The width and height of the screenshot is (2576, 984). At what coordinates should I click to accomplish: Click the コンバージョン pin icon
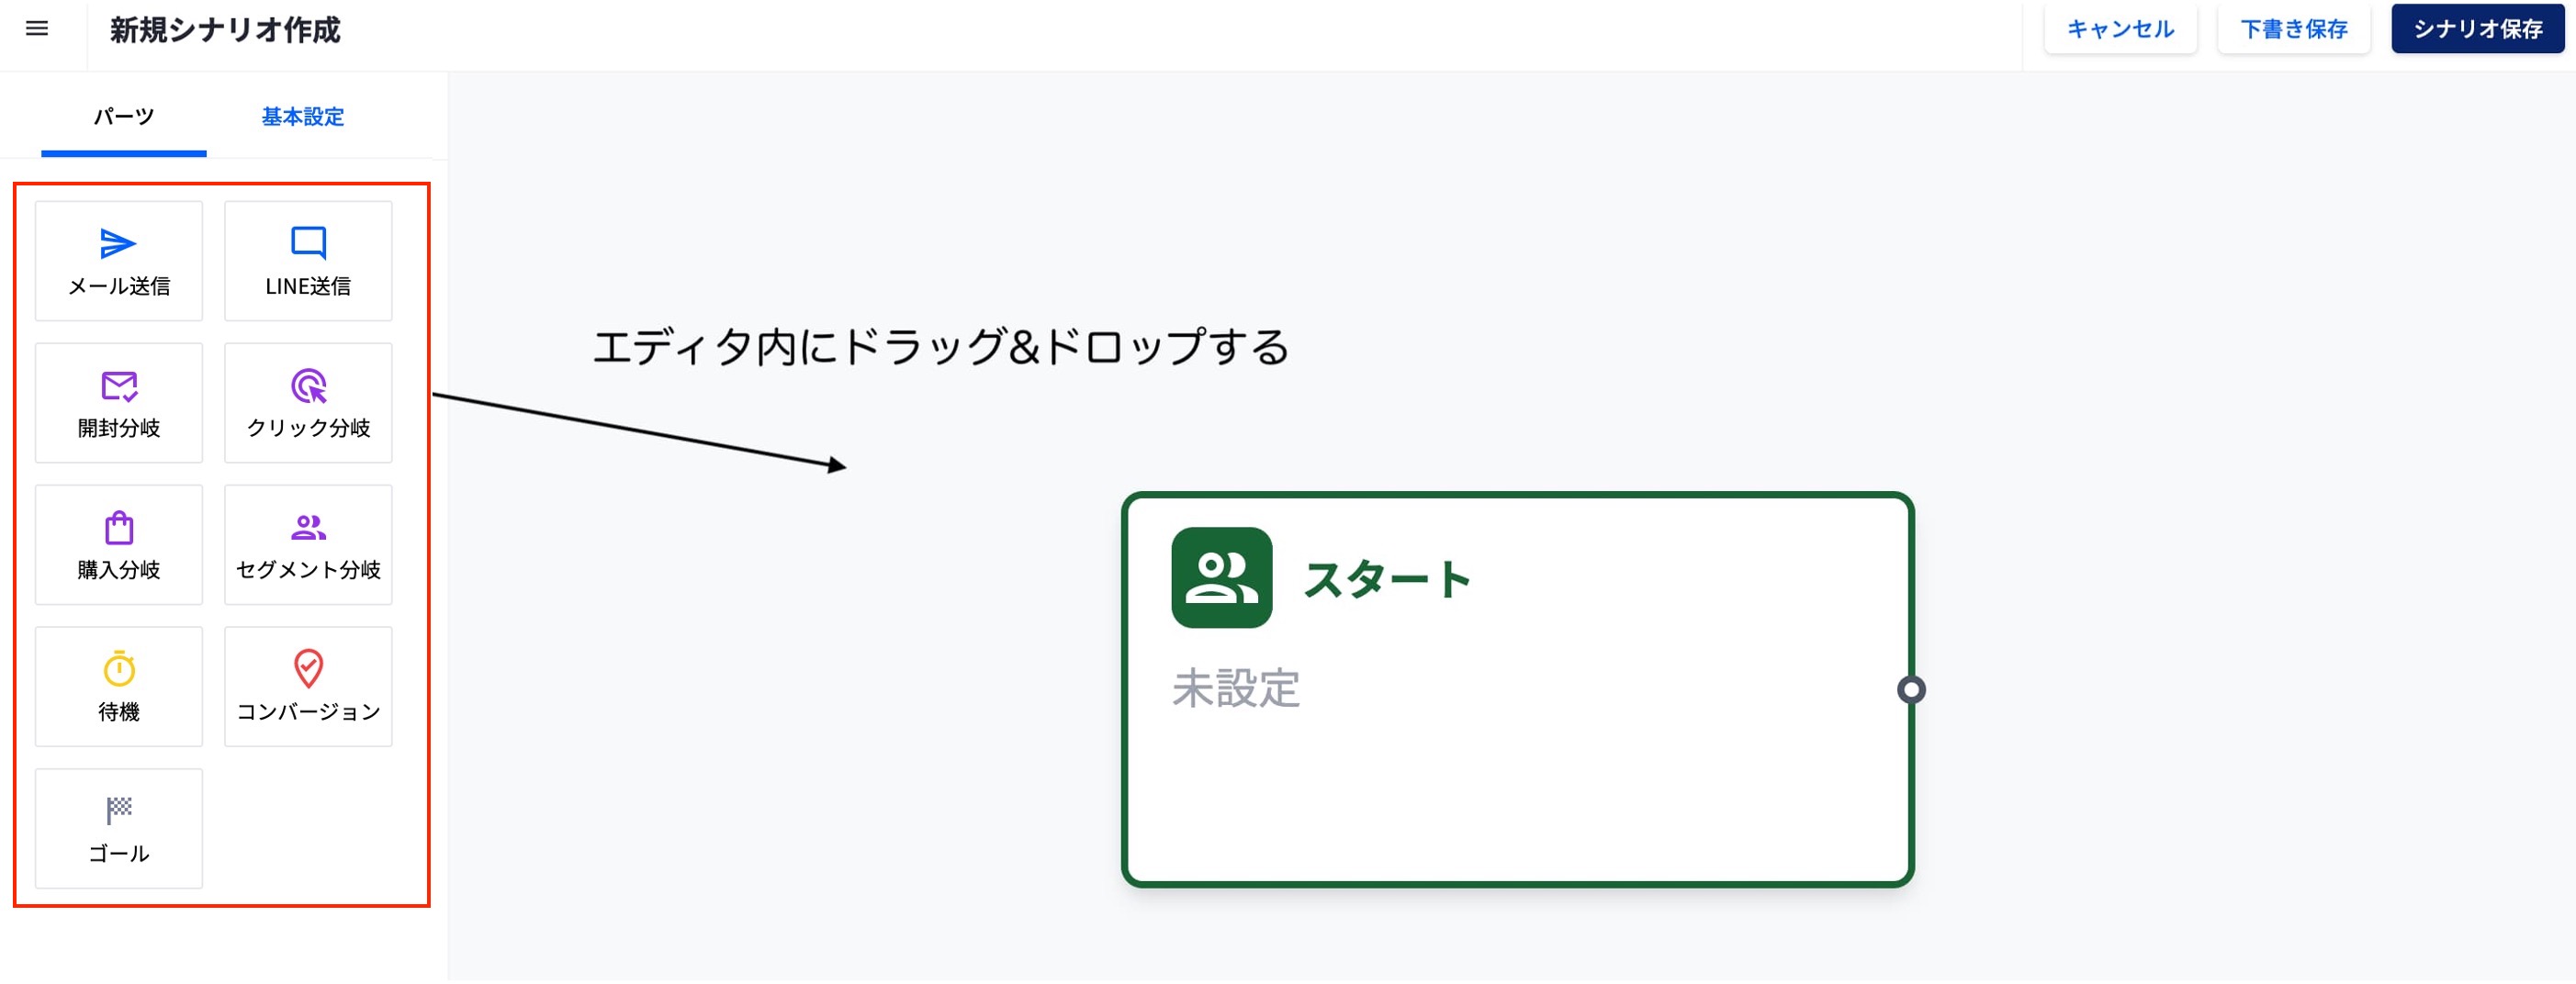[x=308, y=669]
